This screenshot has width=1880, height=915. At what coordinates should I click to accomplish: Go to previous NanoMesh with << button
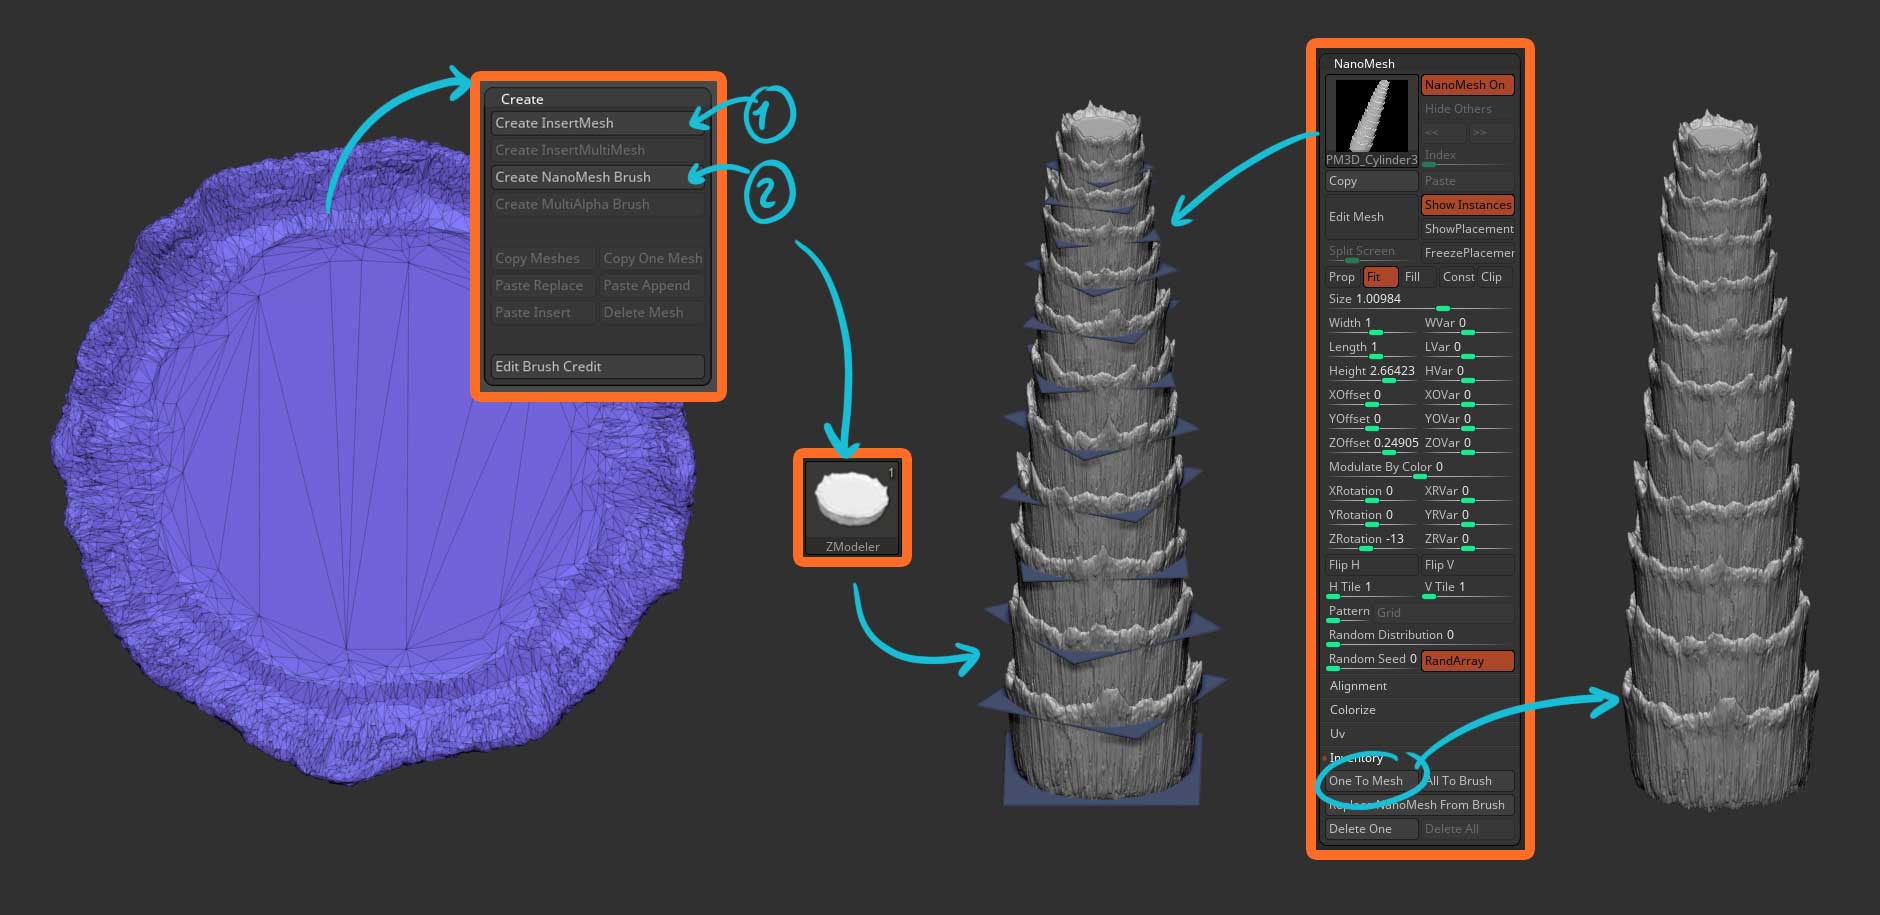1443,133
